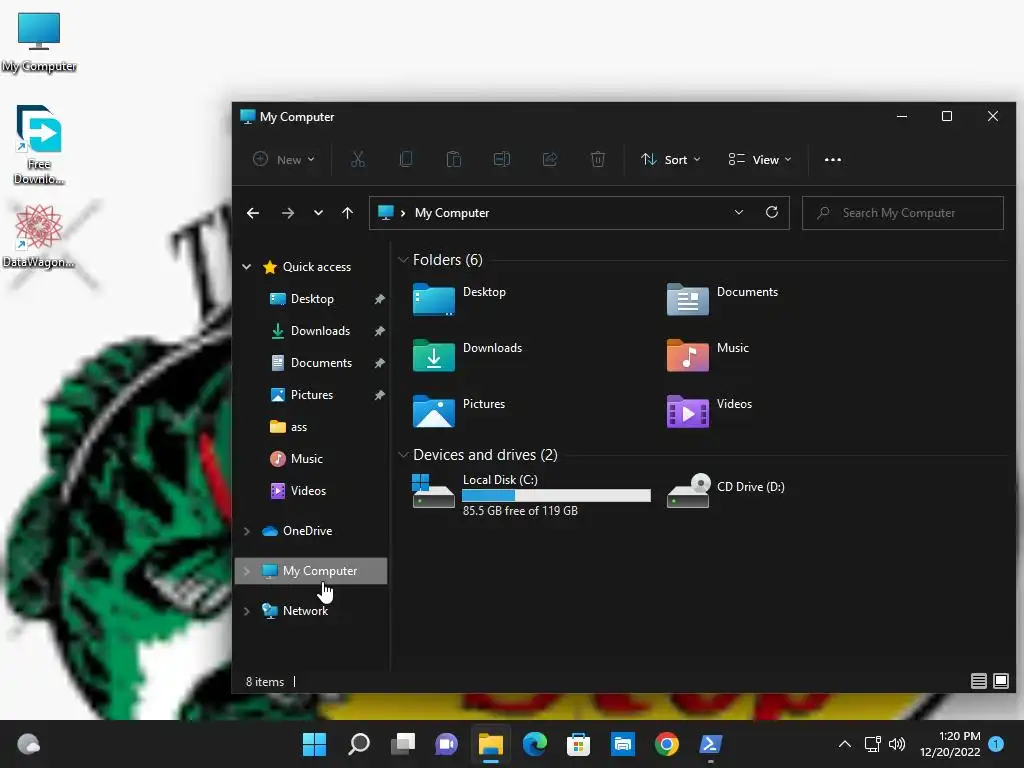Image resolution: width=1024 pixels, height=768 pixels.
Task: Click the Local Disk (C:) usage bar
Action: 556,496
